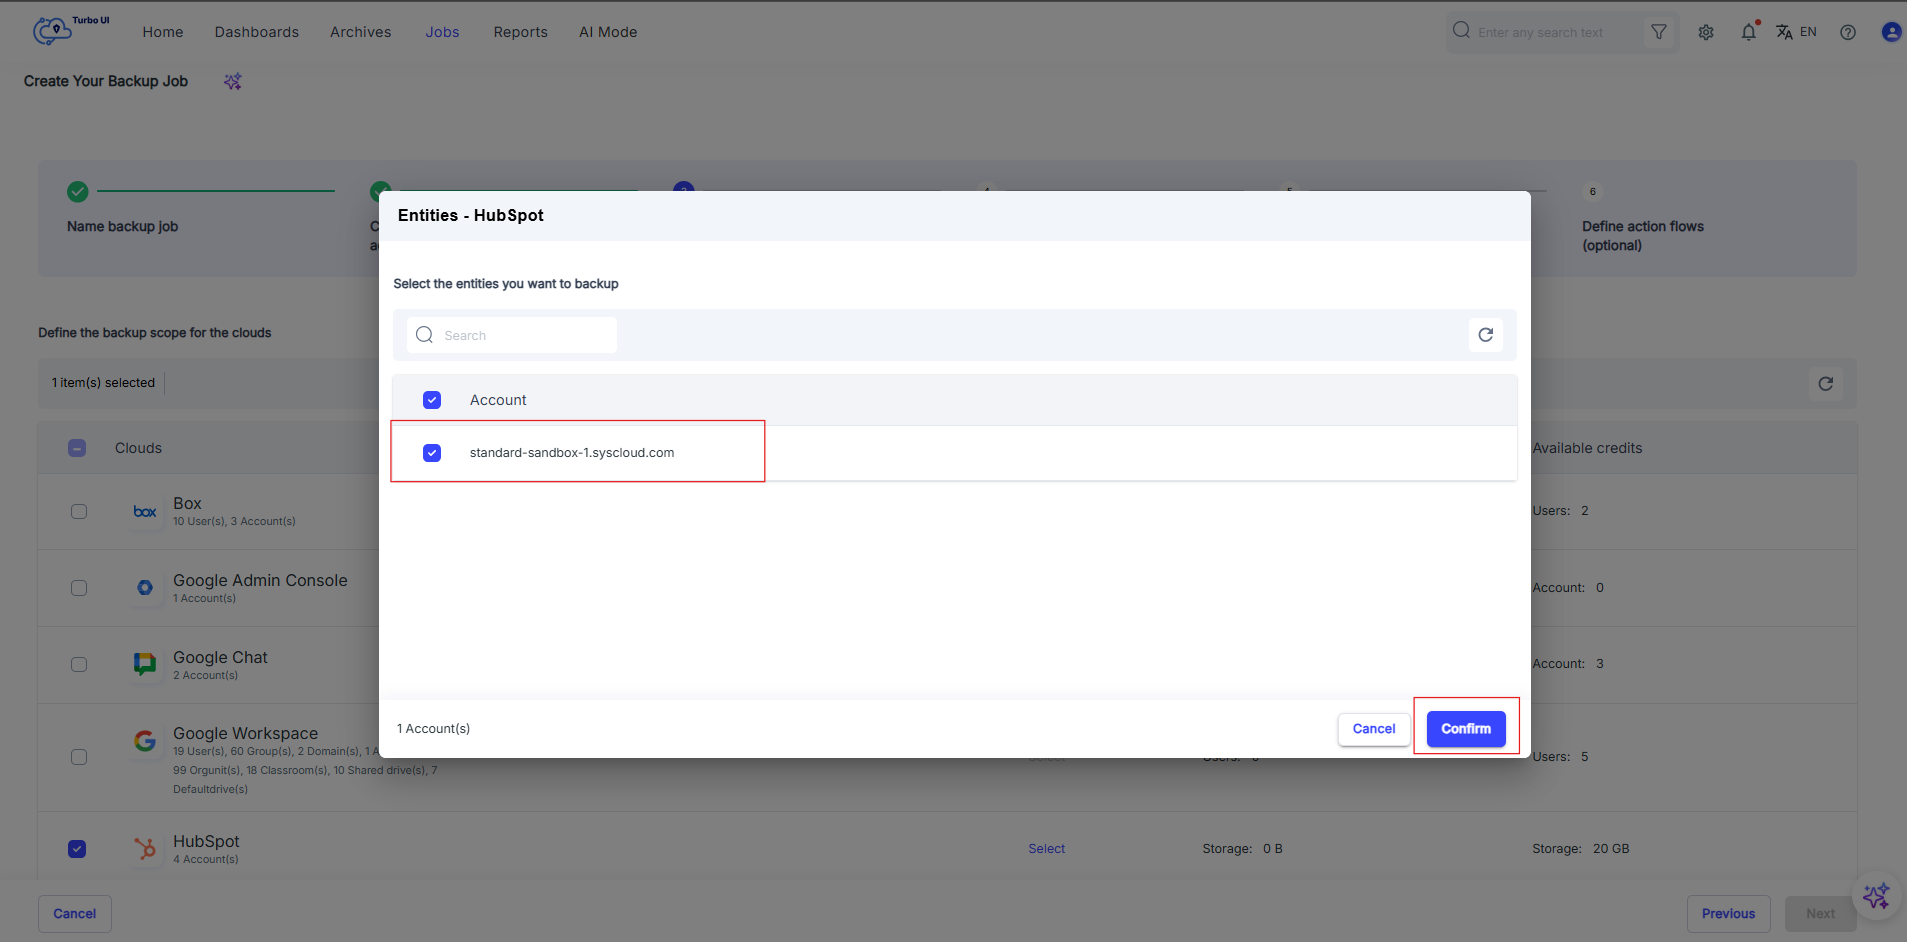Open the AI assistant sparkle button
1907x942 pixels.
[x=1876, y=895]
